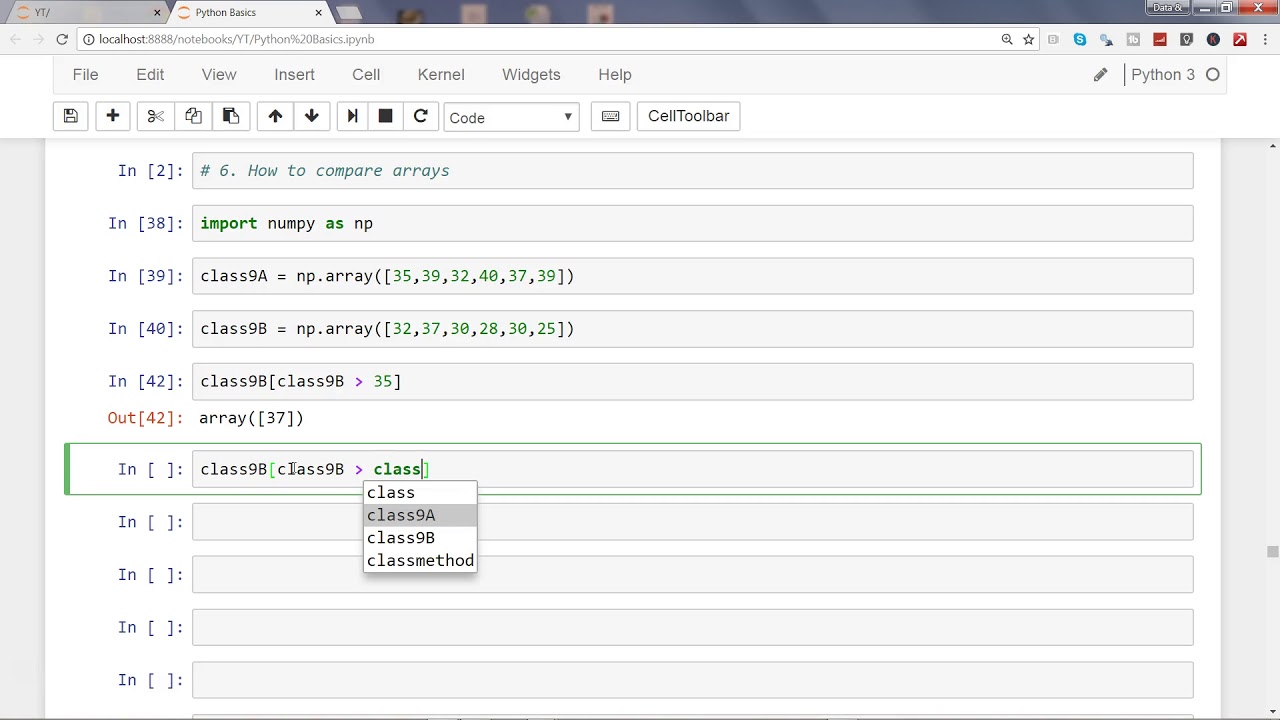Restart kernel using circular arrow icon
This screenshot has width=1280, height=720.
pos(420,116)
